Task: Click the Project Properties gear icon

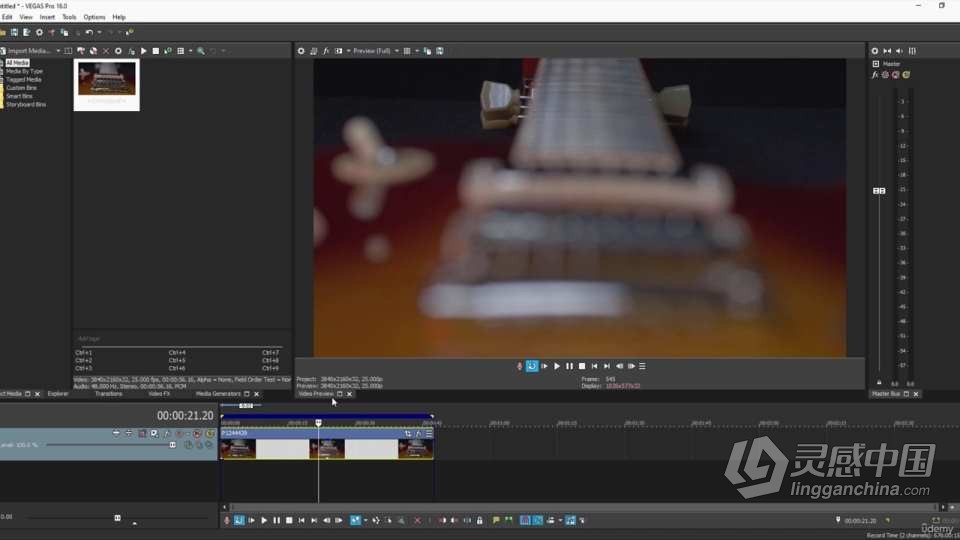Action: click(x=39, y=32)
